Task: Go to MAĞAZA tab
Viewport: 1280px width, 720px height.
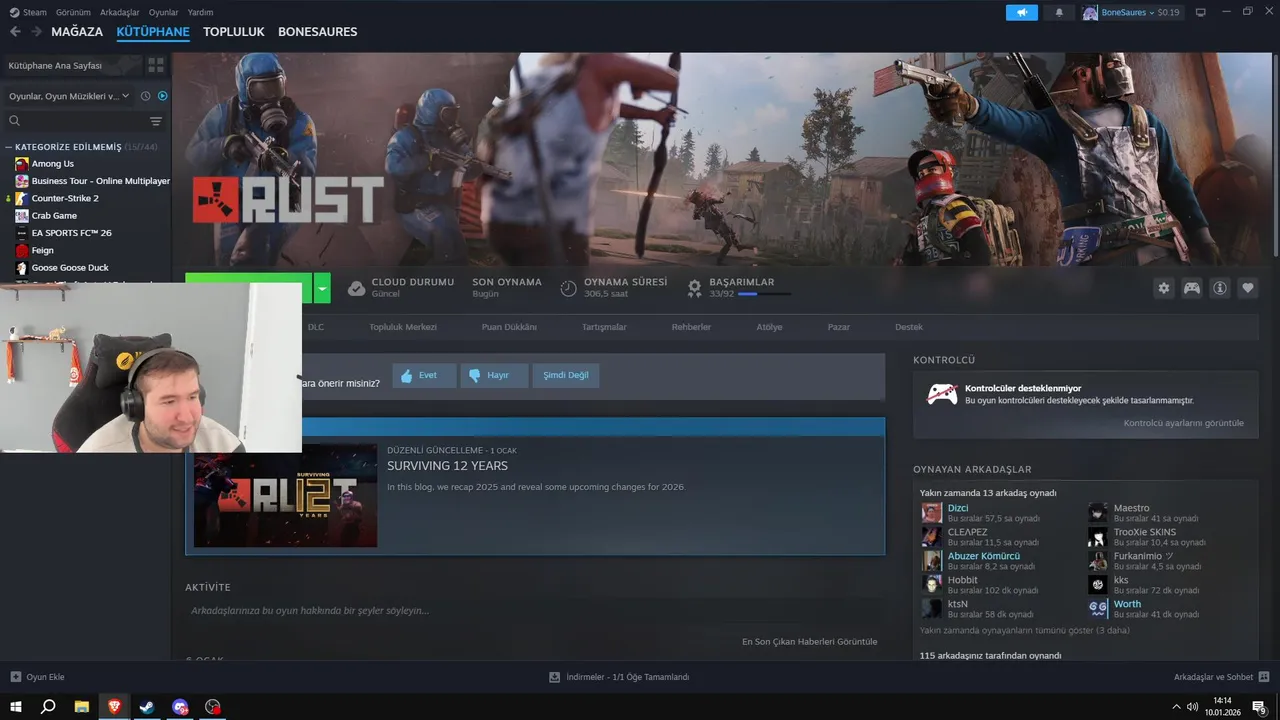Action: pyautogui.click(x=77, y=32)
